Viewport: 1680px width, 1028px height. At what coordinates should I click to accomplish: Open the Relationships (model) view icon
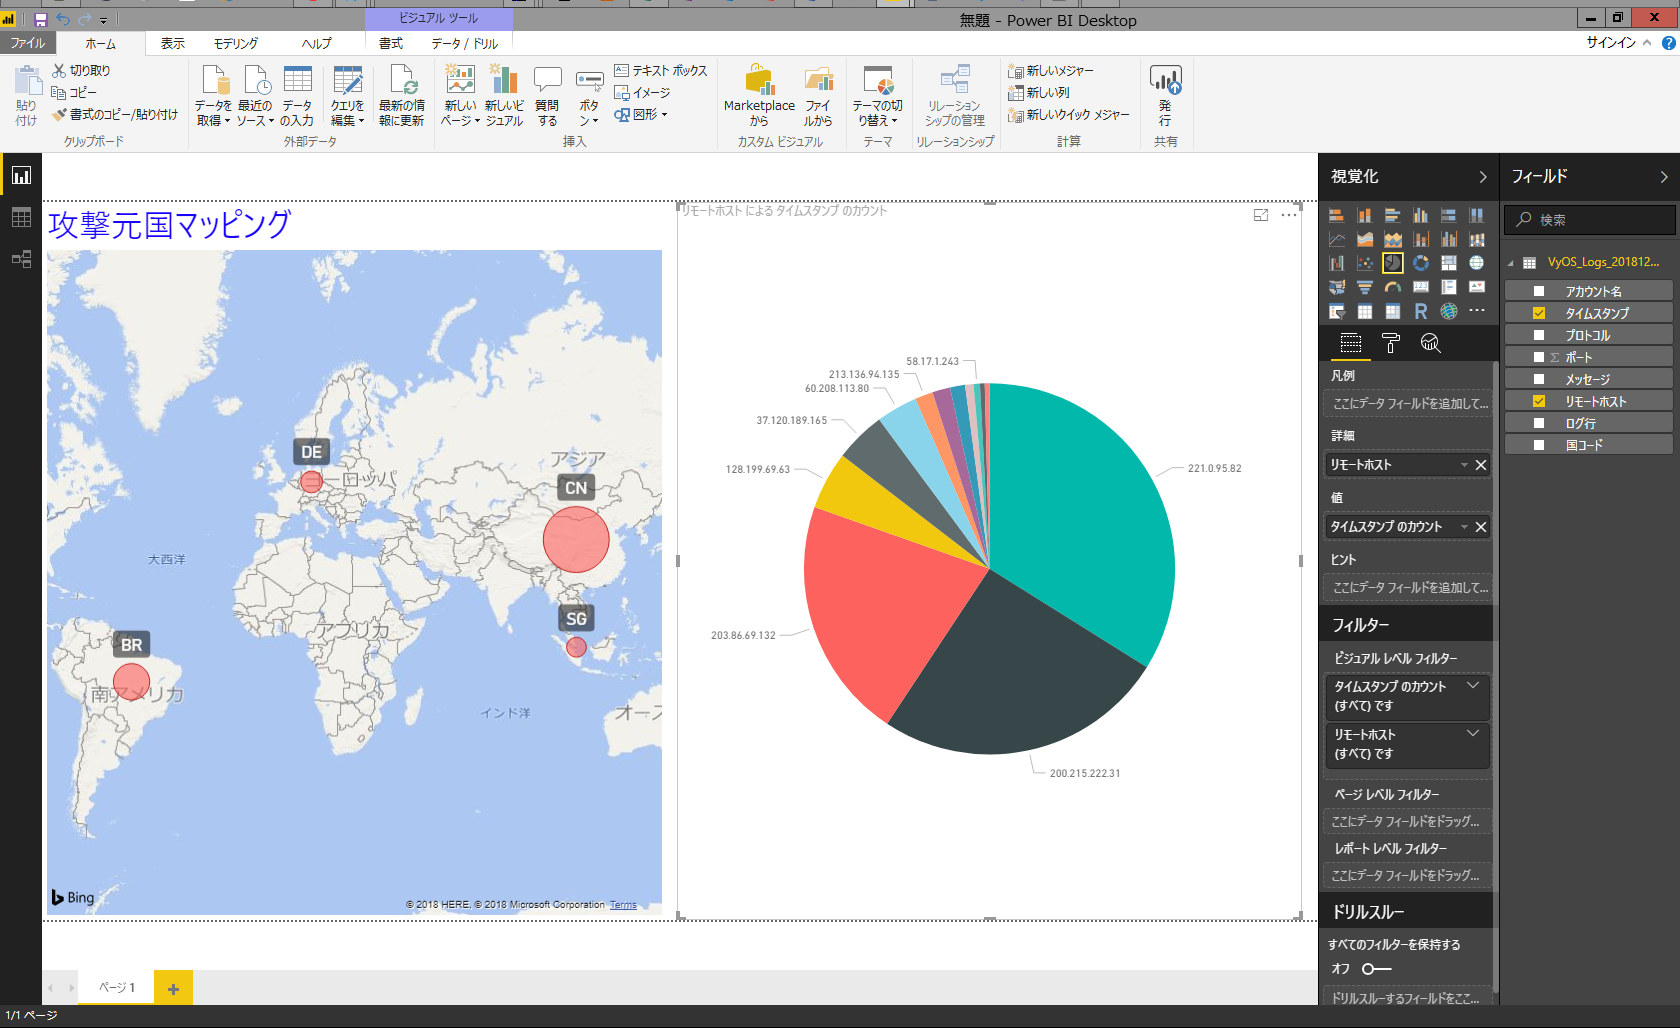(21, 260)
